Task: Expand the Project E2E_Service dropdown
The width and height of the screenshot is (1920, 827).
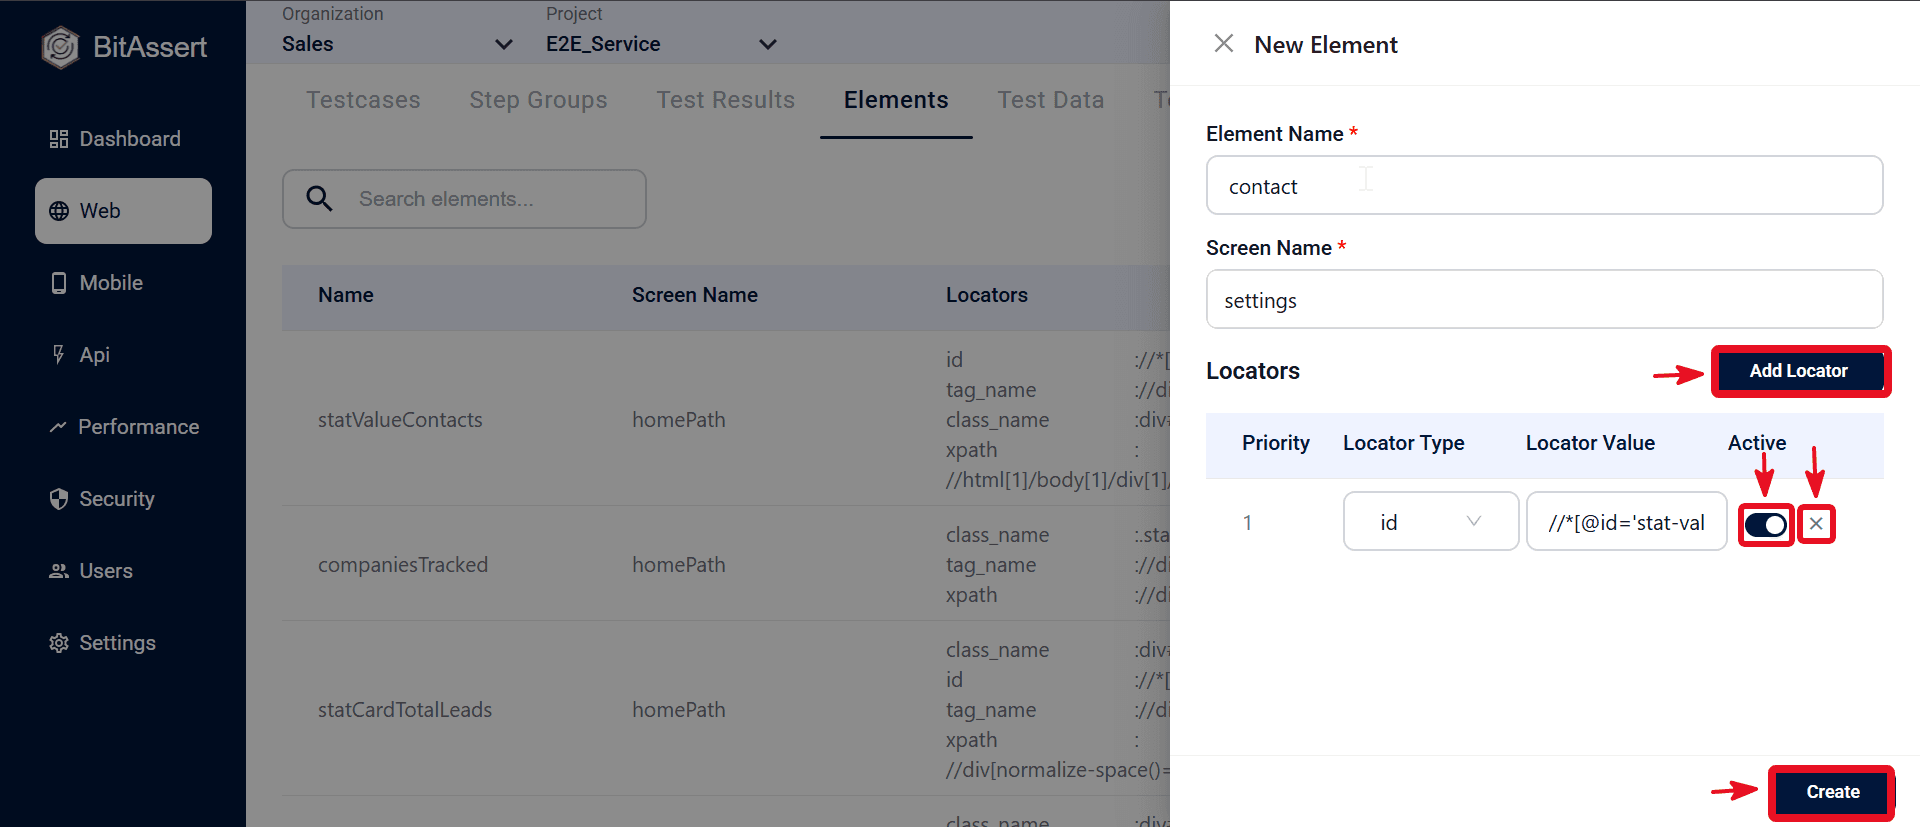Action: (x=661, y=44)
